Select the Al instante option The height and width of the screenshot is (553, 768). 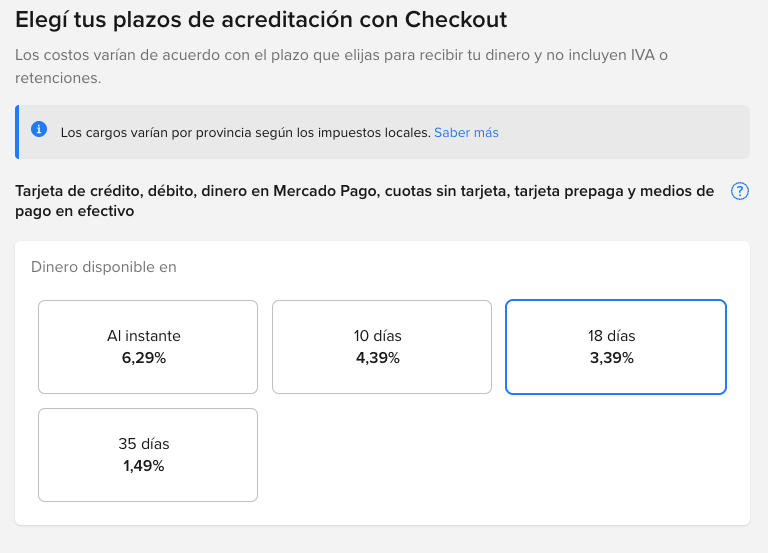tap(148, 347)
